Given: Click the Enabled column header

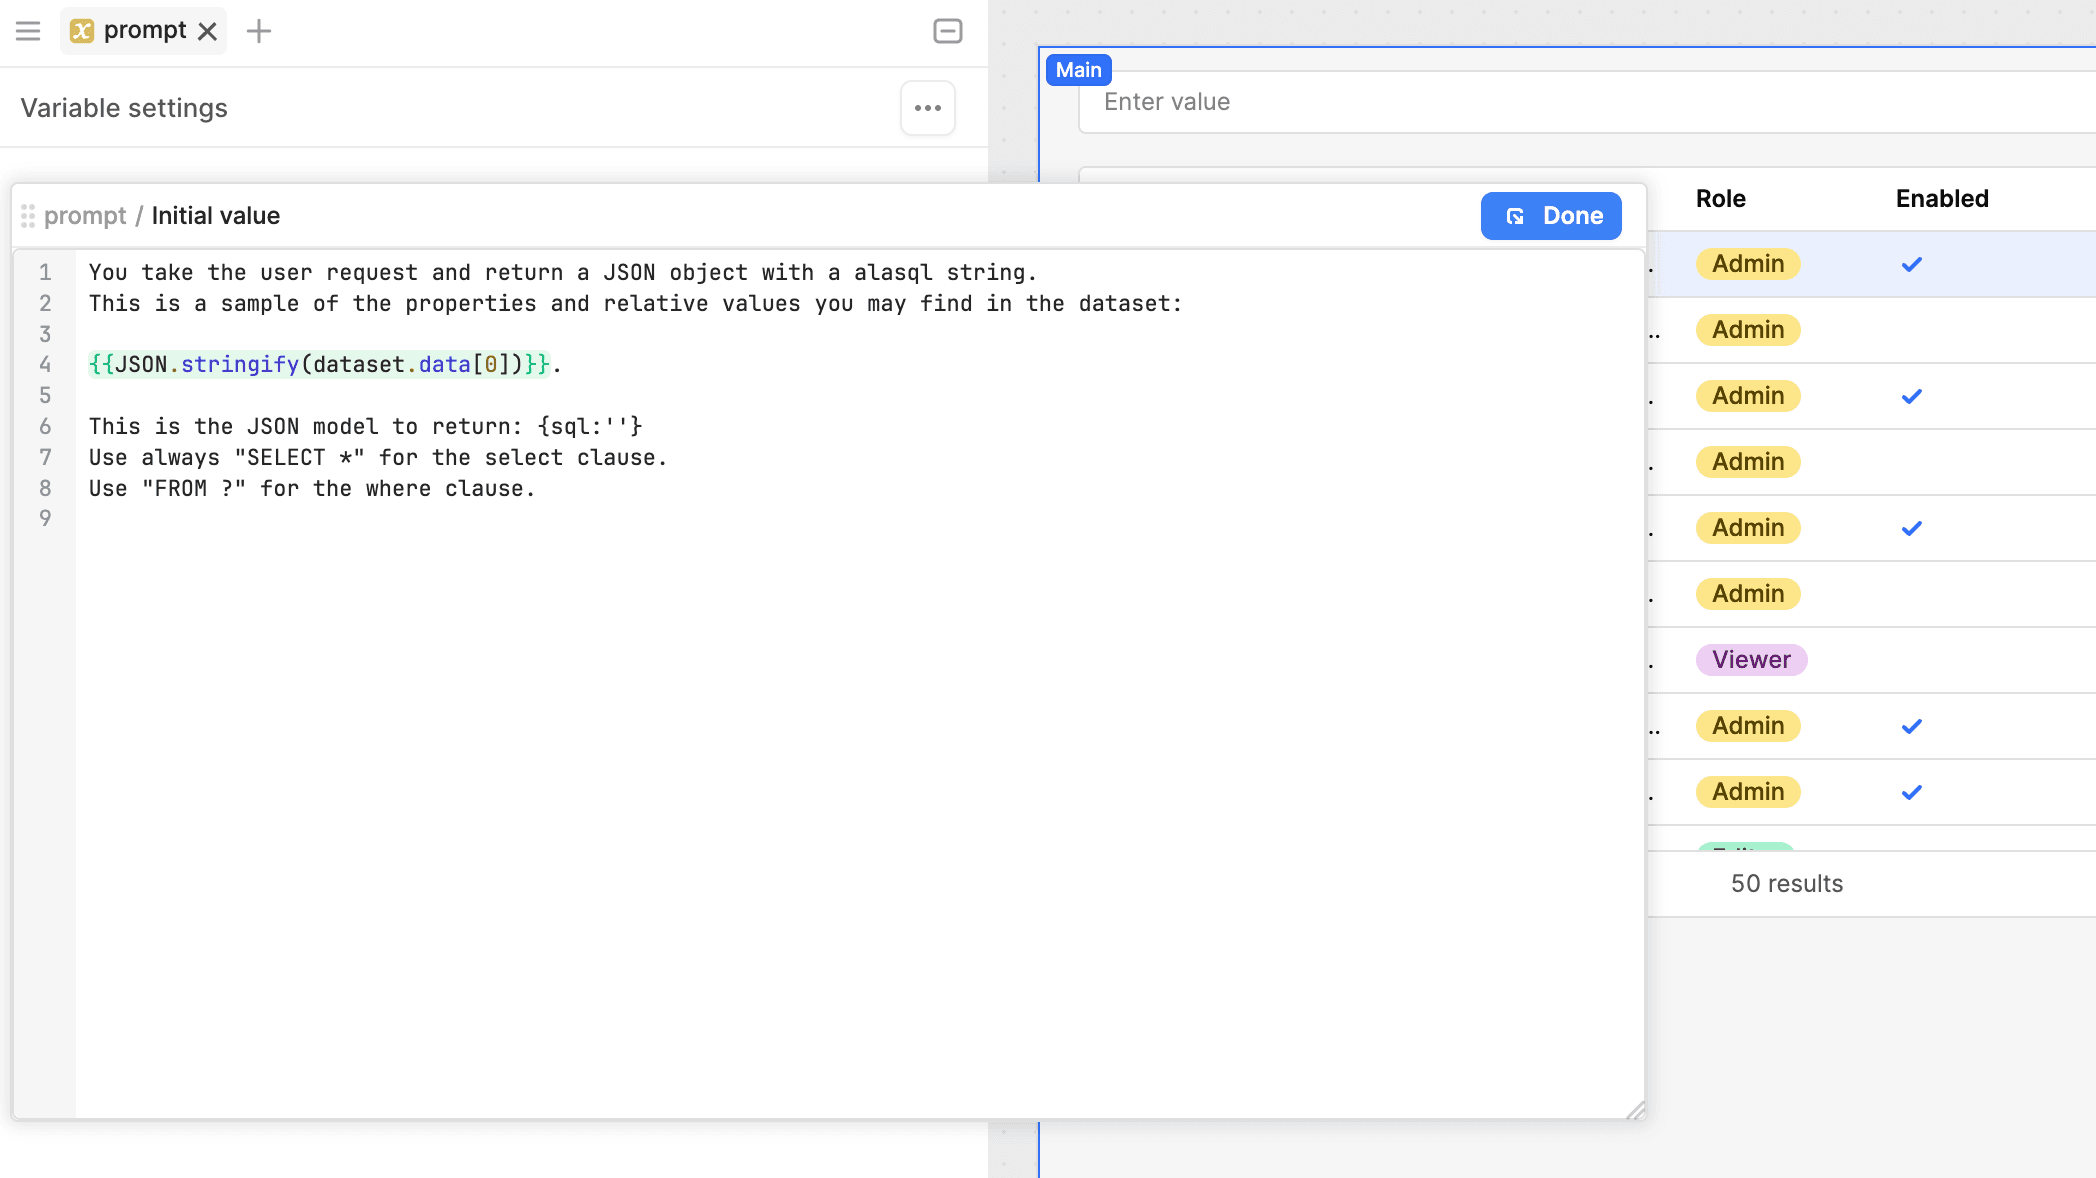Looking at the screenshot, I should click(1941, 199).
